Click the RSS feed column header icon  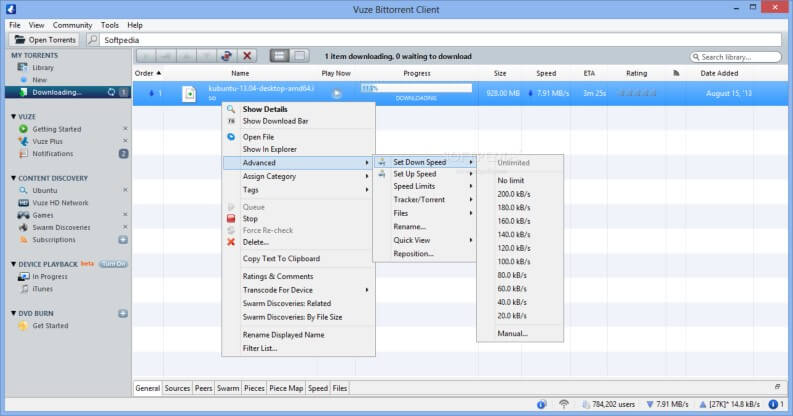(x=676, y=73)
